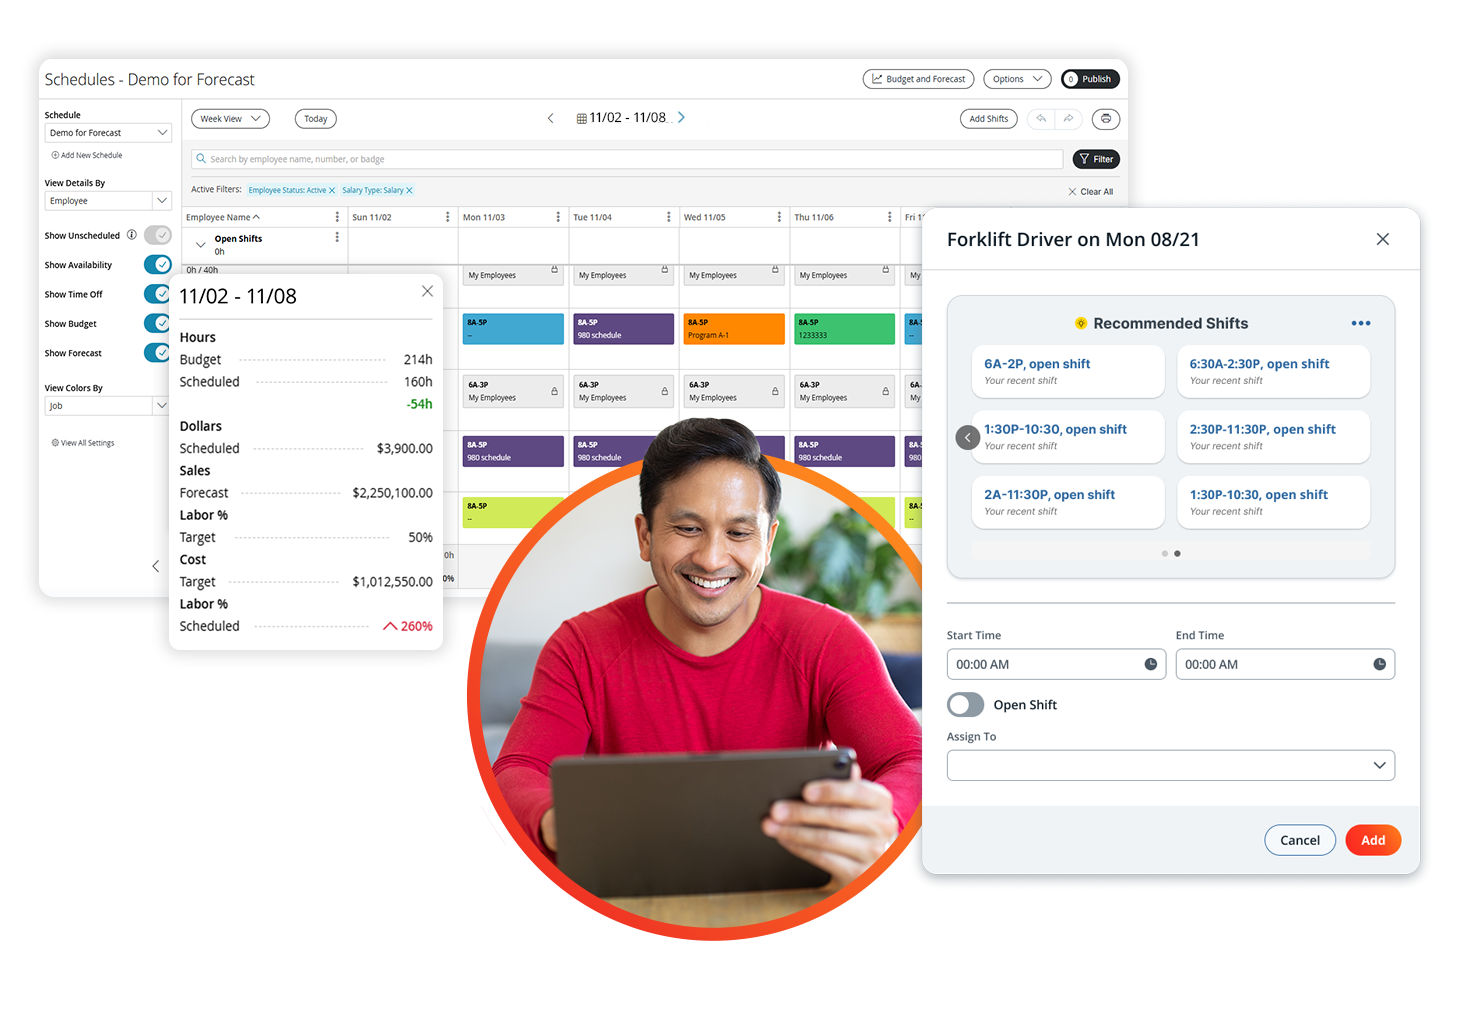The height and width of the screenshot is (1018, 1475).
Task: Select the 2:30P-11:30P open shift recommendation
Action: (x=1272, y=437)
